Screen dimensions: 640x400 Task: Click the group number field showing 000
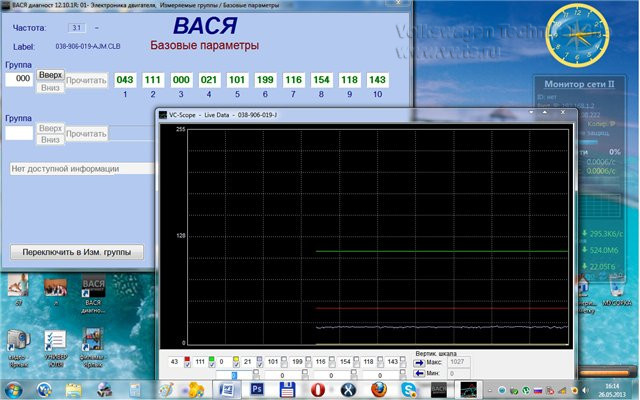[19, 79]
